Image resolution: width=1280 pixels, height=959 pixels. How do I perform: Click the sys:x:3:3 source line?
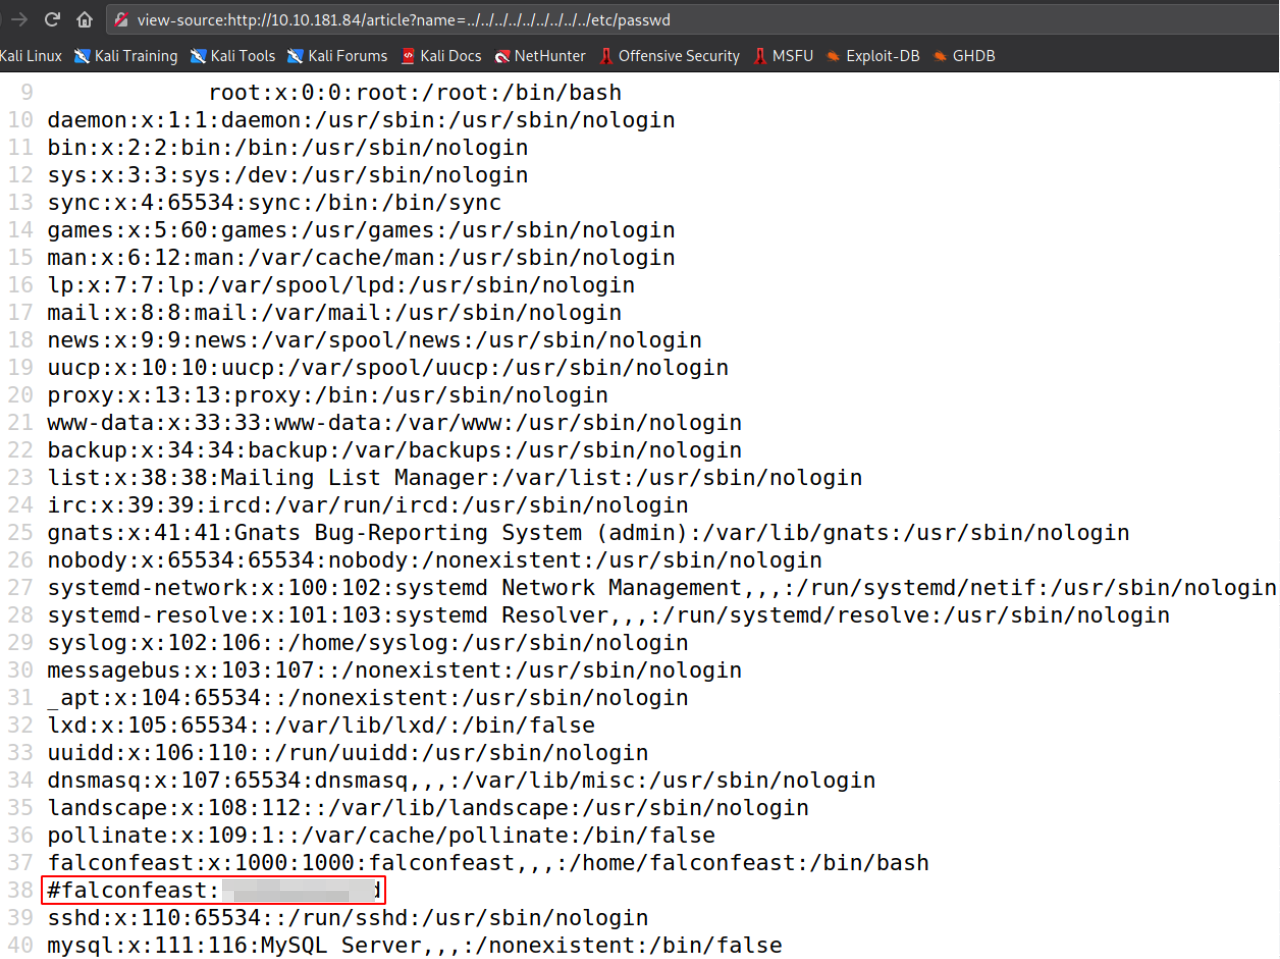pyautogui.click(x=288, y=175)
